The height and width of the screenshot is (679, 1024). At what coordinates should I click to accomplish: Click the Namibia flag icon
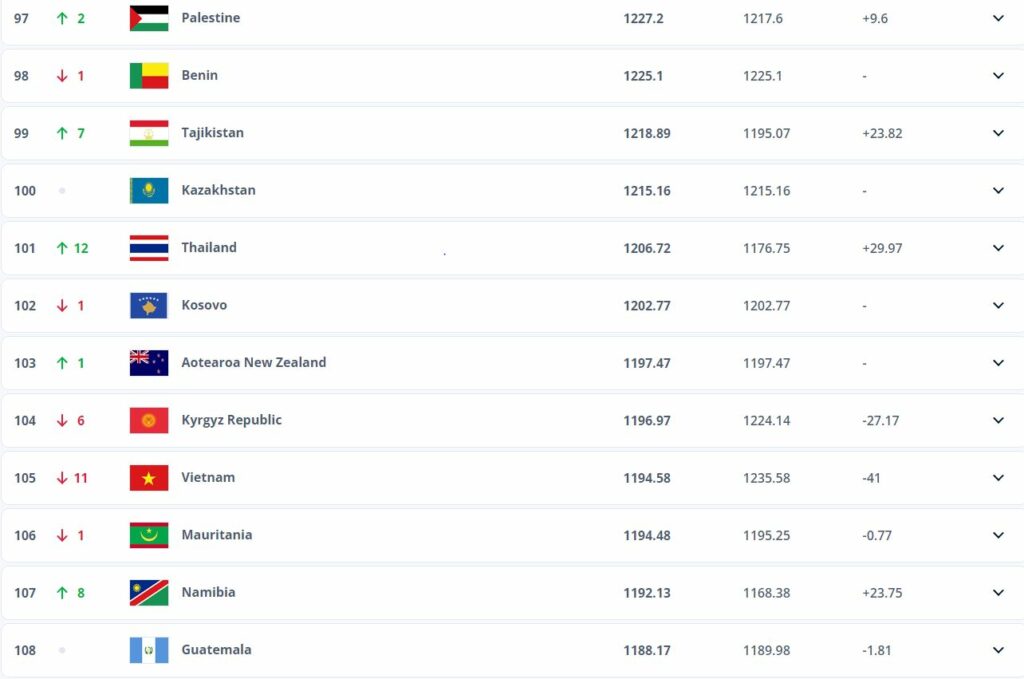[149, 593]
